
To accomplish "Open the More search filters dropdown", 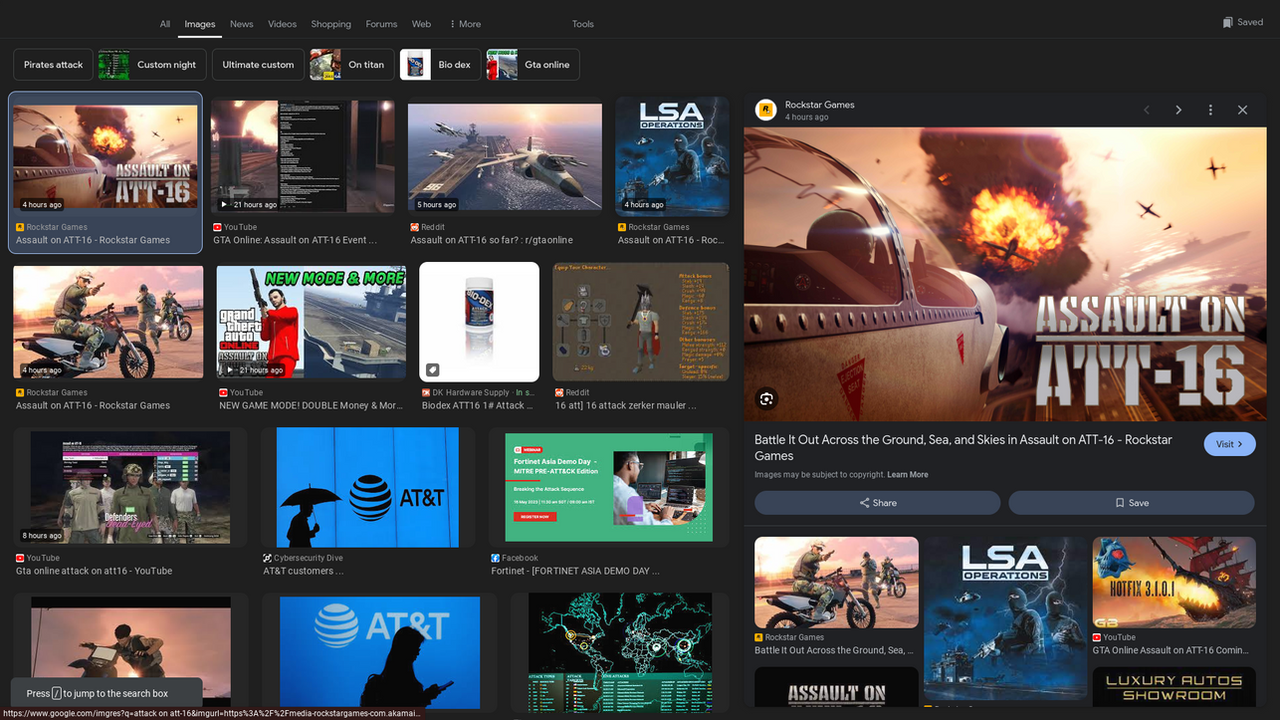I will pyautogui.click(x=465, y=24).
